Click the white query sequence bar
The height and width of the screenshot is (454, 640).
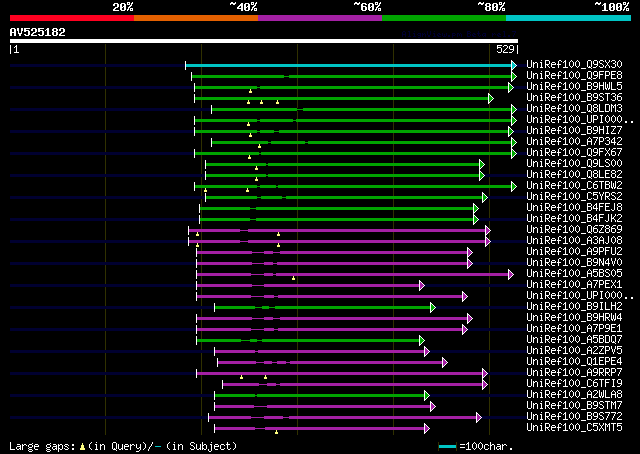click(264, 41)
